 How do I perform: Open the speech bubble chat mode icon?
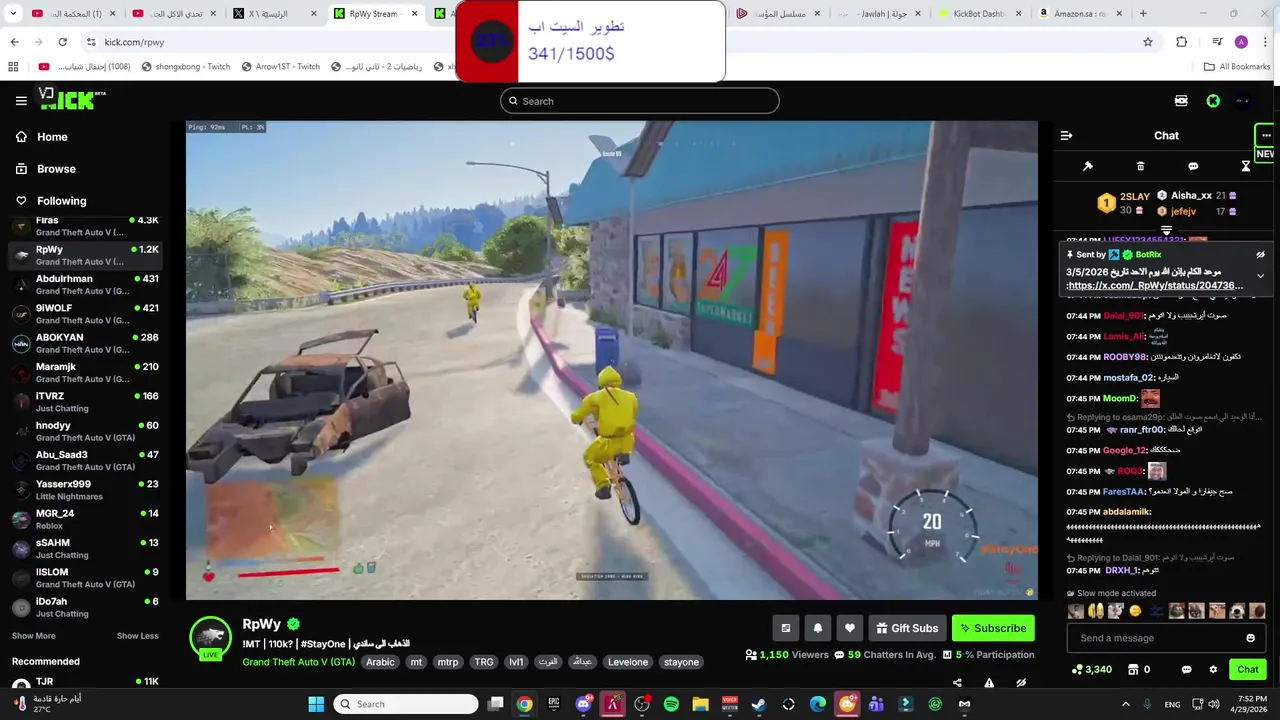(x=1193, y=166)
